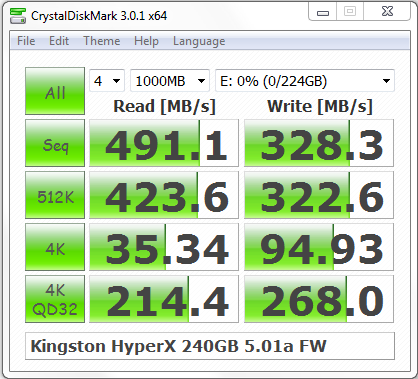The width and height of the screenshot is (418, 379).
Task: Minimize the CrystalDiskMark window
Action: tap(323, 12)
